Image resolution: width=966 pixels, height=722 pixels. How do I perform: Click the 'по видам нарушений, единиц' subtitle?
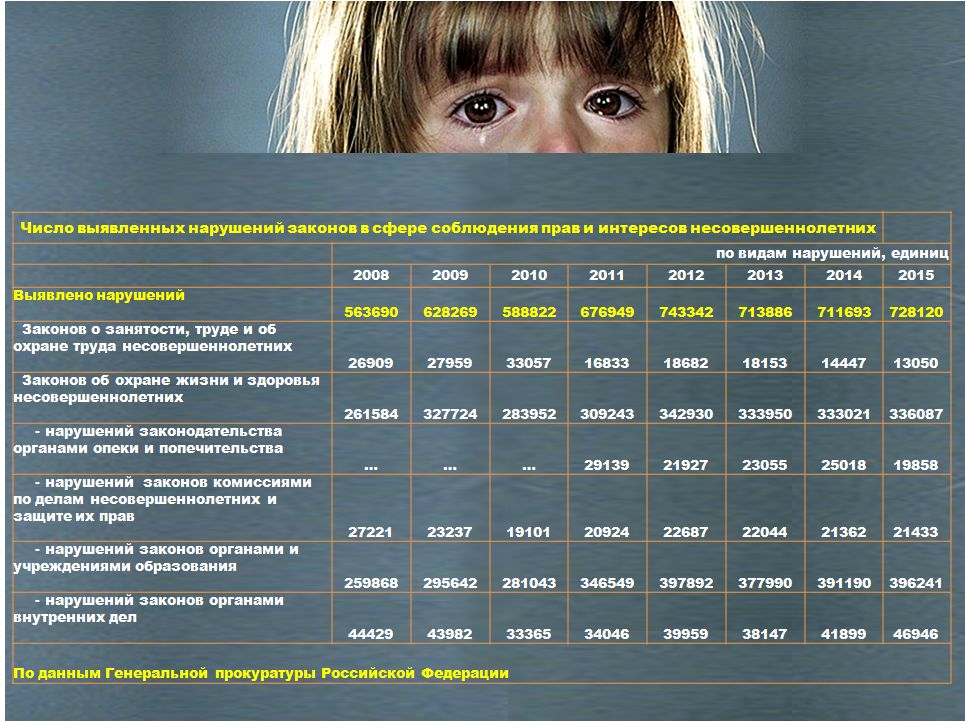[x=832, y=253]
